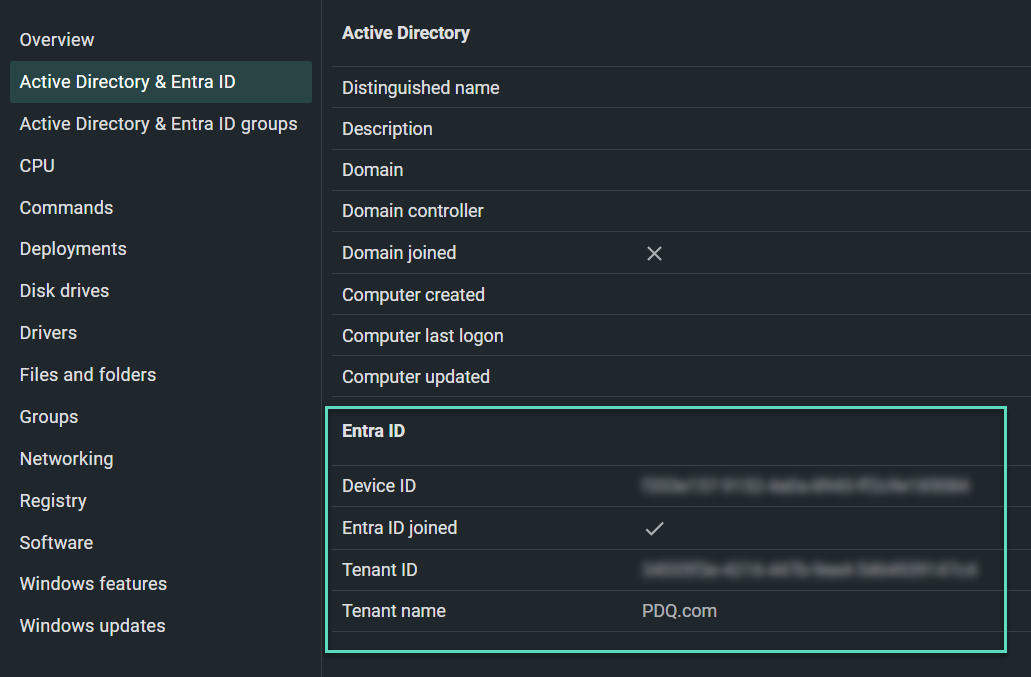
Task: View the Deployments section
Action: [73, 249]
